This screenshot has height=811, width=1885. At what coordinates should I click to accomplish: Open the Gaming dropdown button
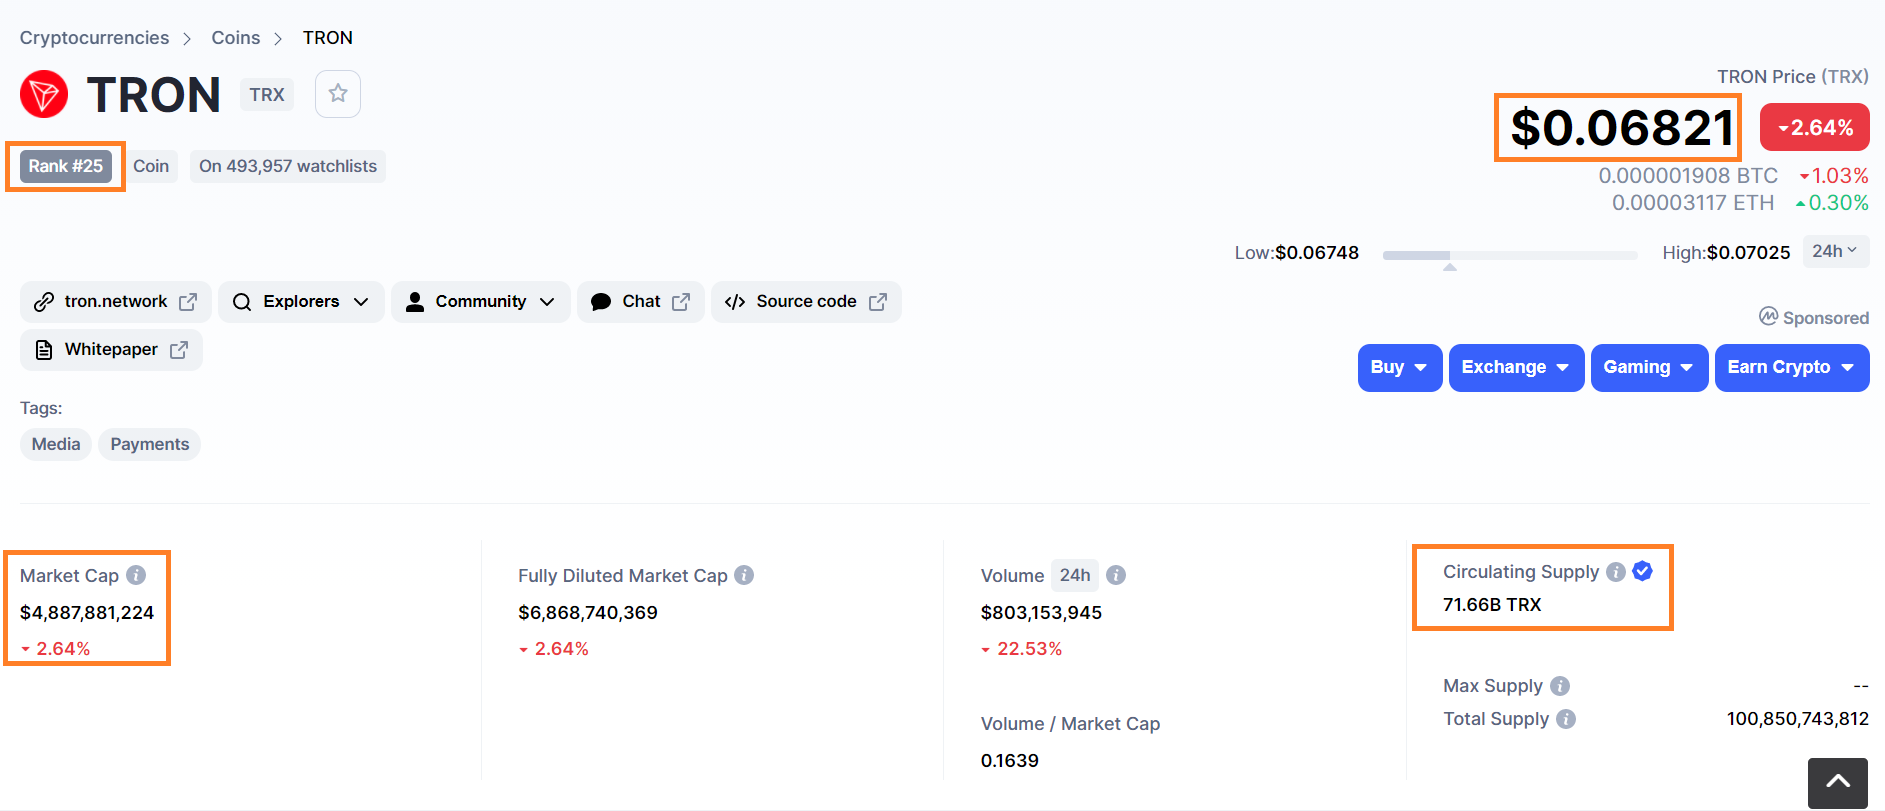pos(1649,367)
